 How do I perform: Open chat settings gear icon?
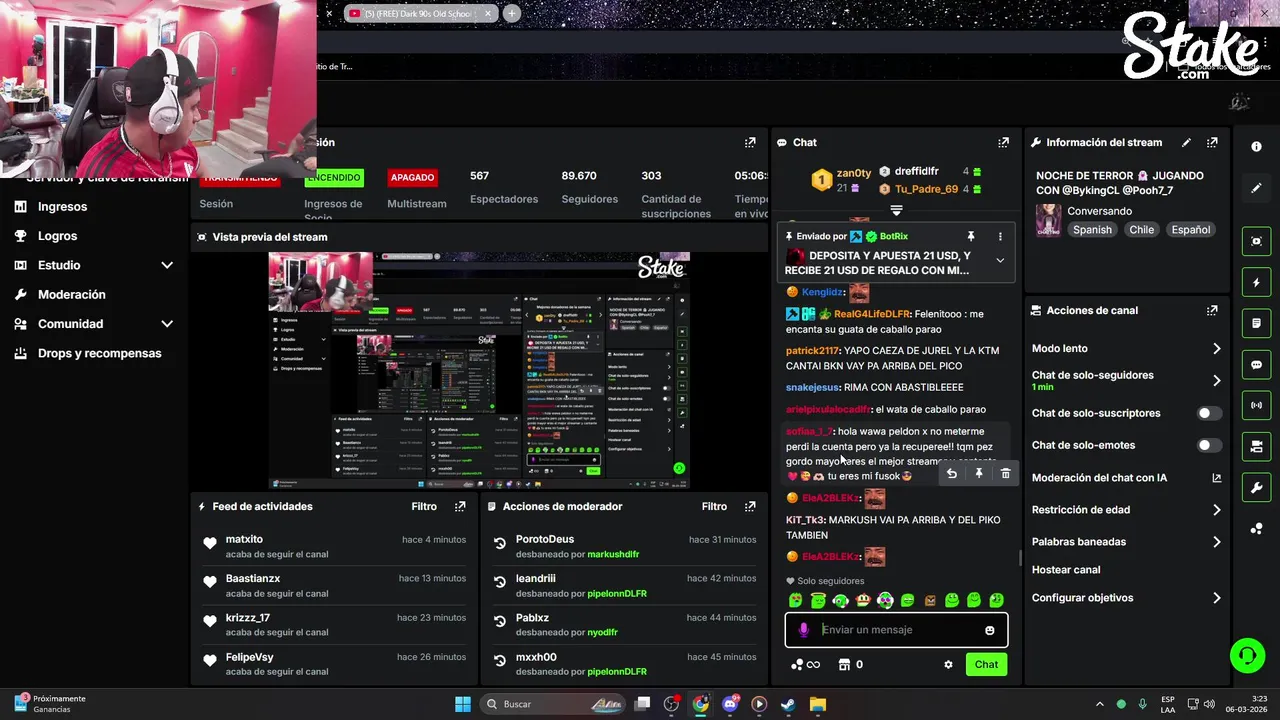click(x=948, y=665)
